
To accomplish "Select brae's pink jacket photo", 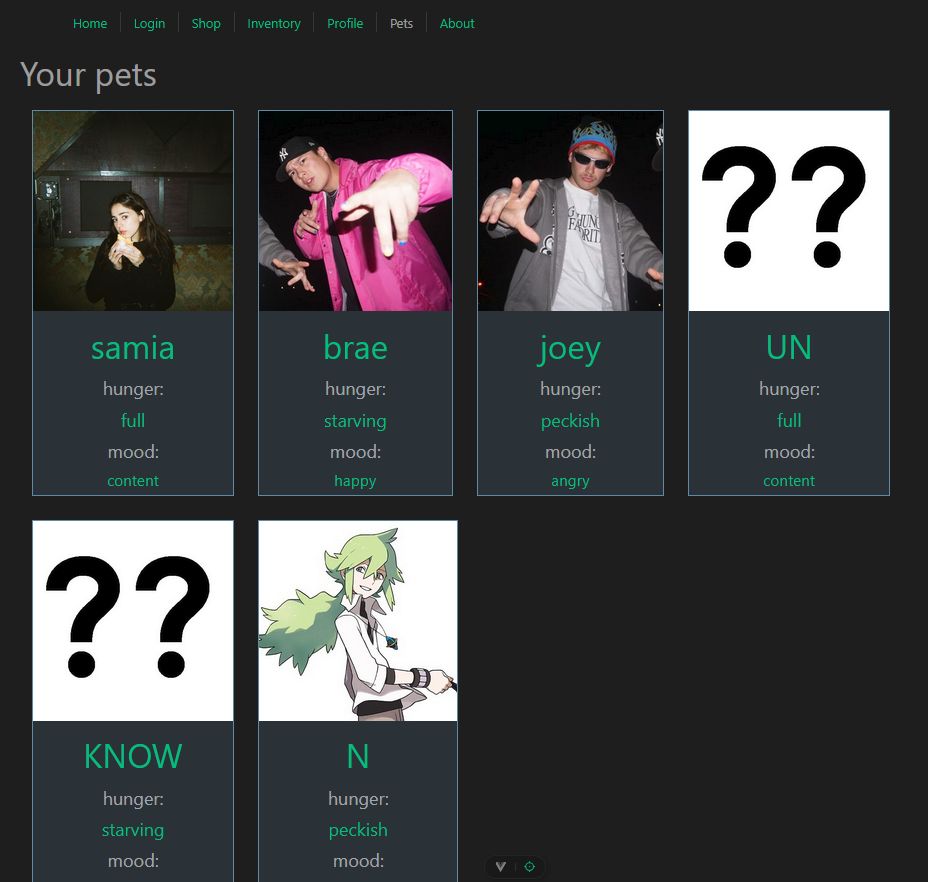I will [x=356, y=211].
